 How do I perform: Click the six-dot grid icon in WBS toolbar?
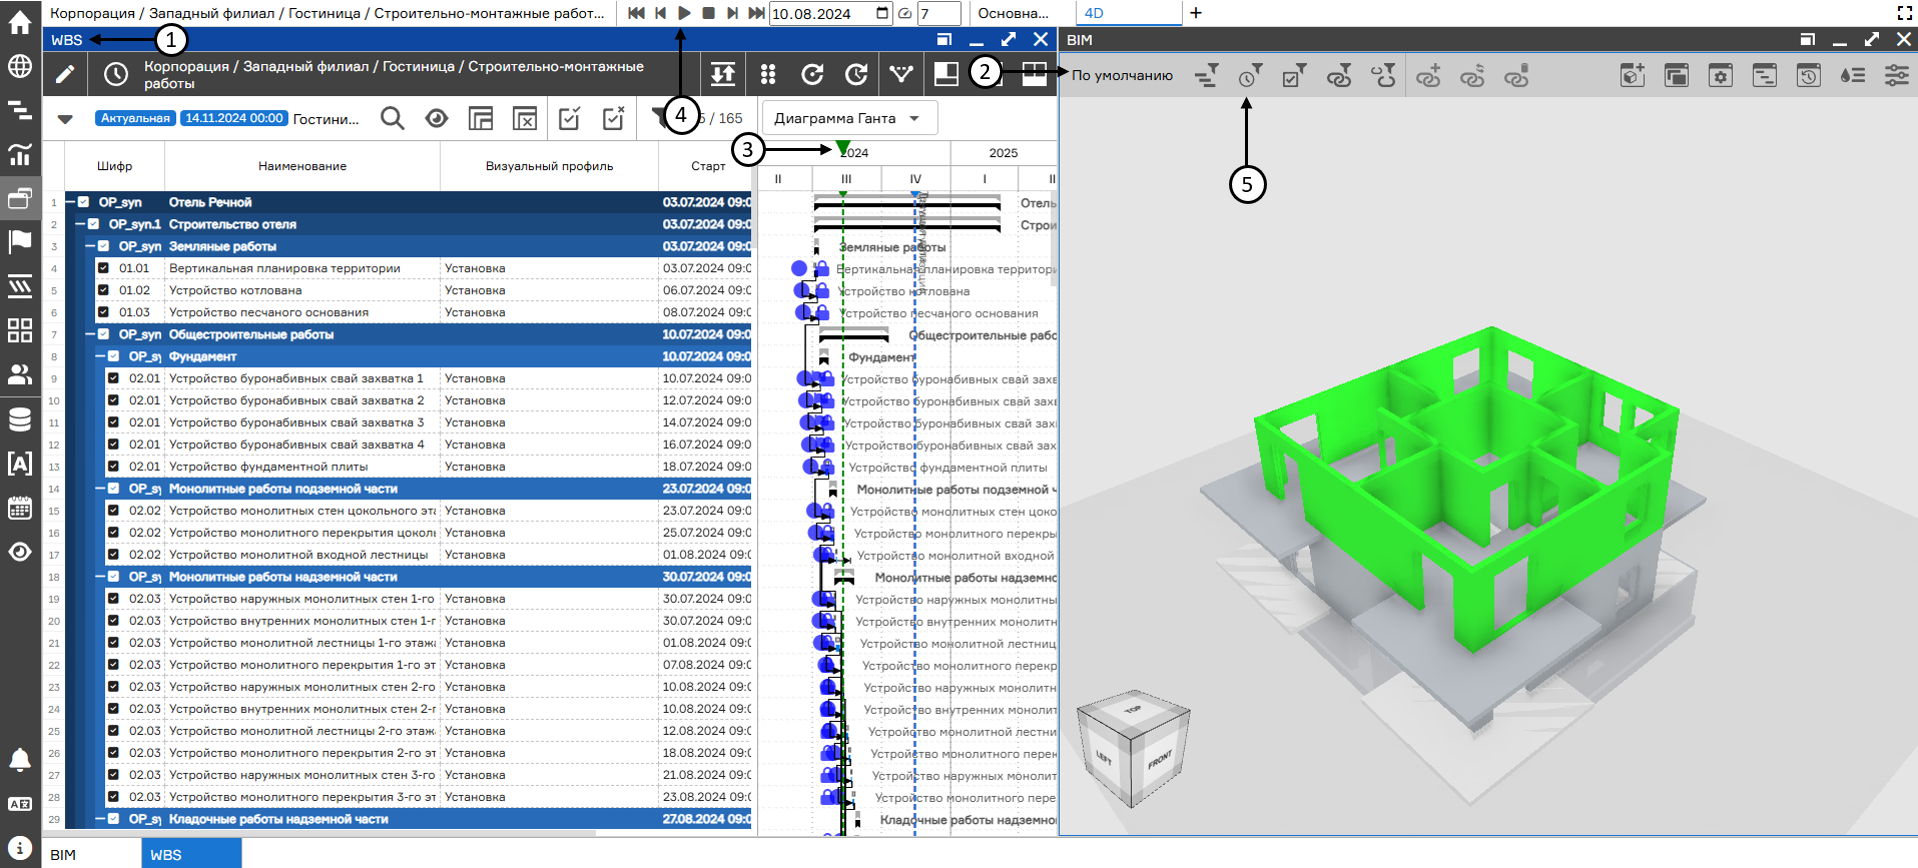point(768,75)
